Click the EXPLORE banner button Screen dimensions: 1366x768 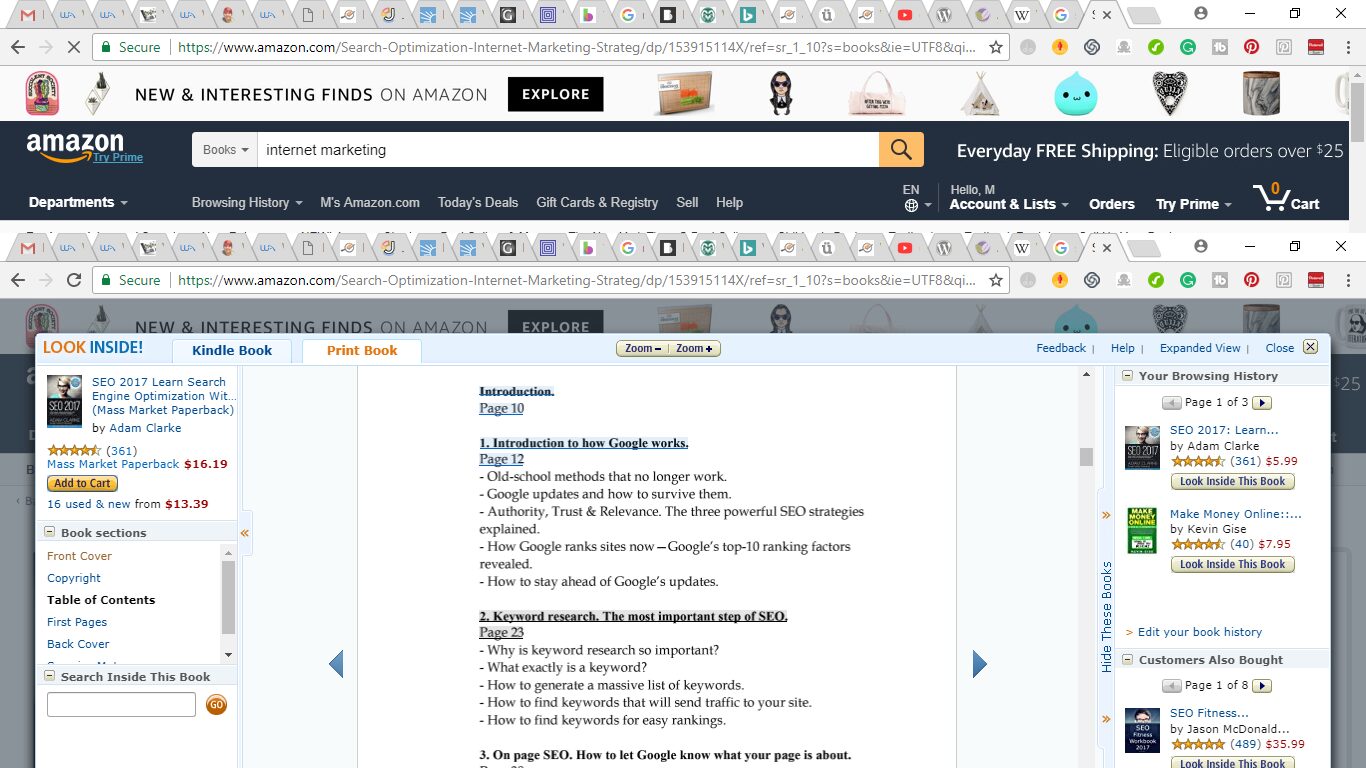[556, 94]
